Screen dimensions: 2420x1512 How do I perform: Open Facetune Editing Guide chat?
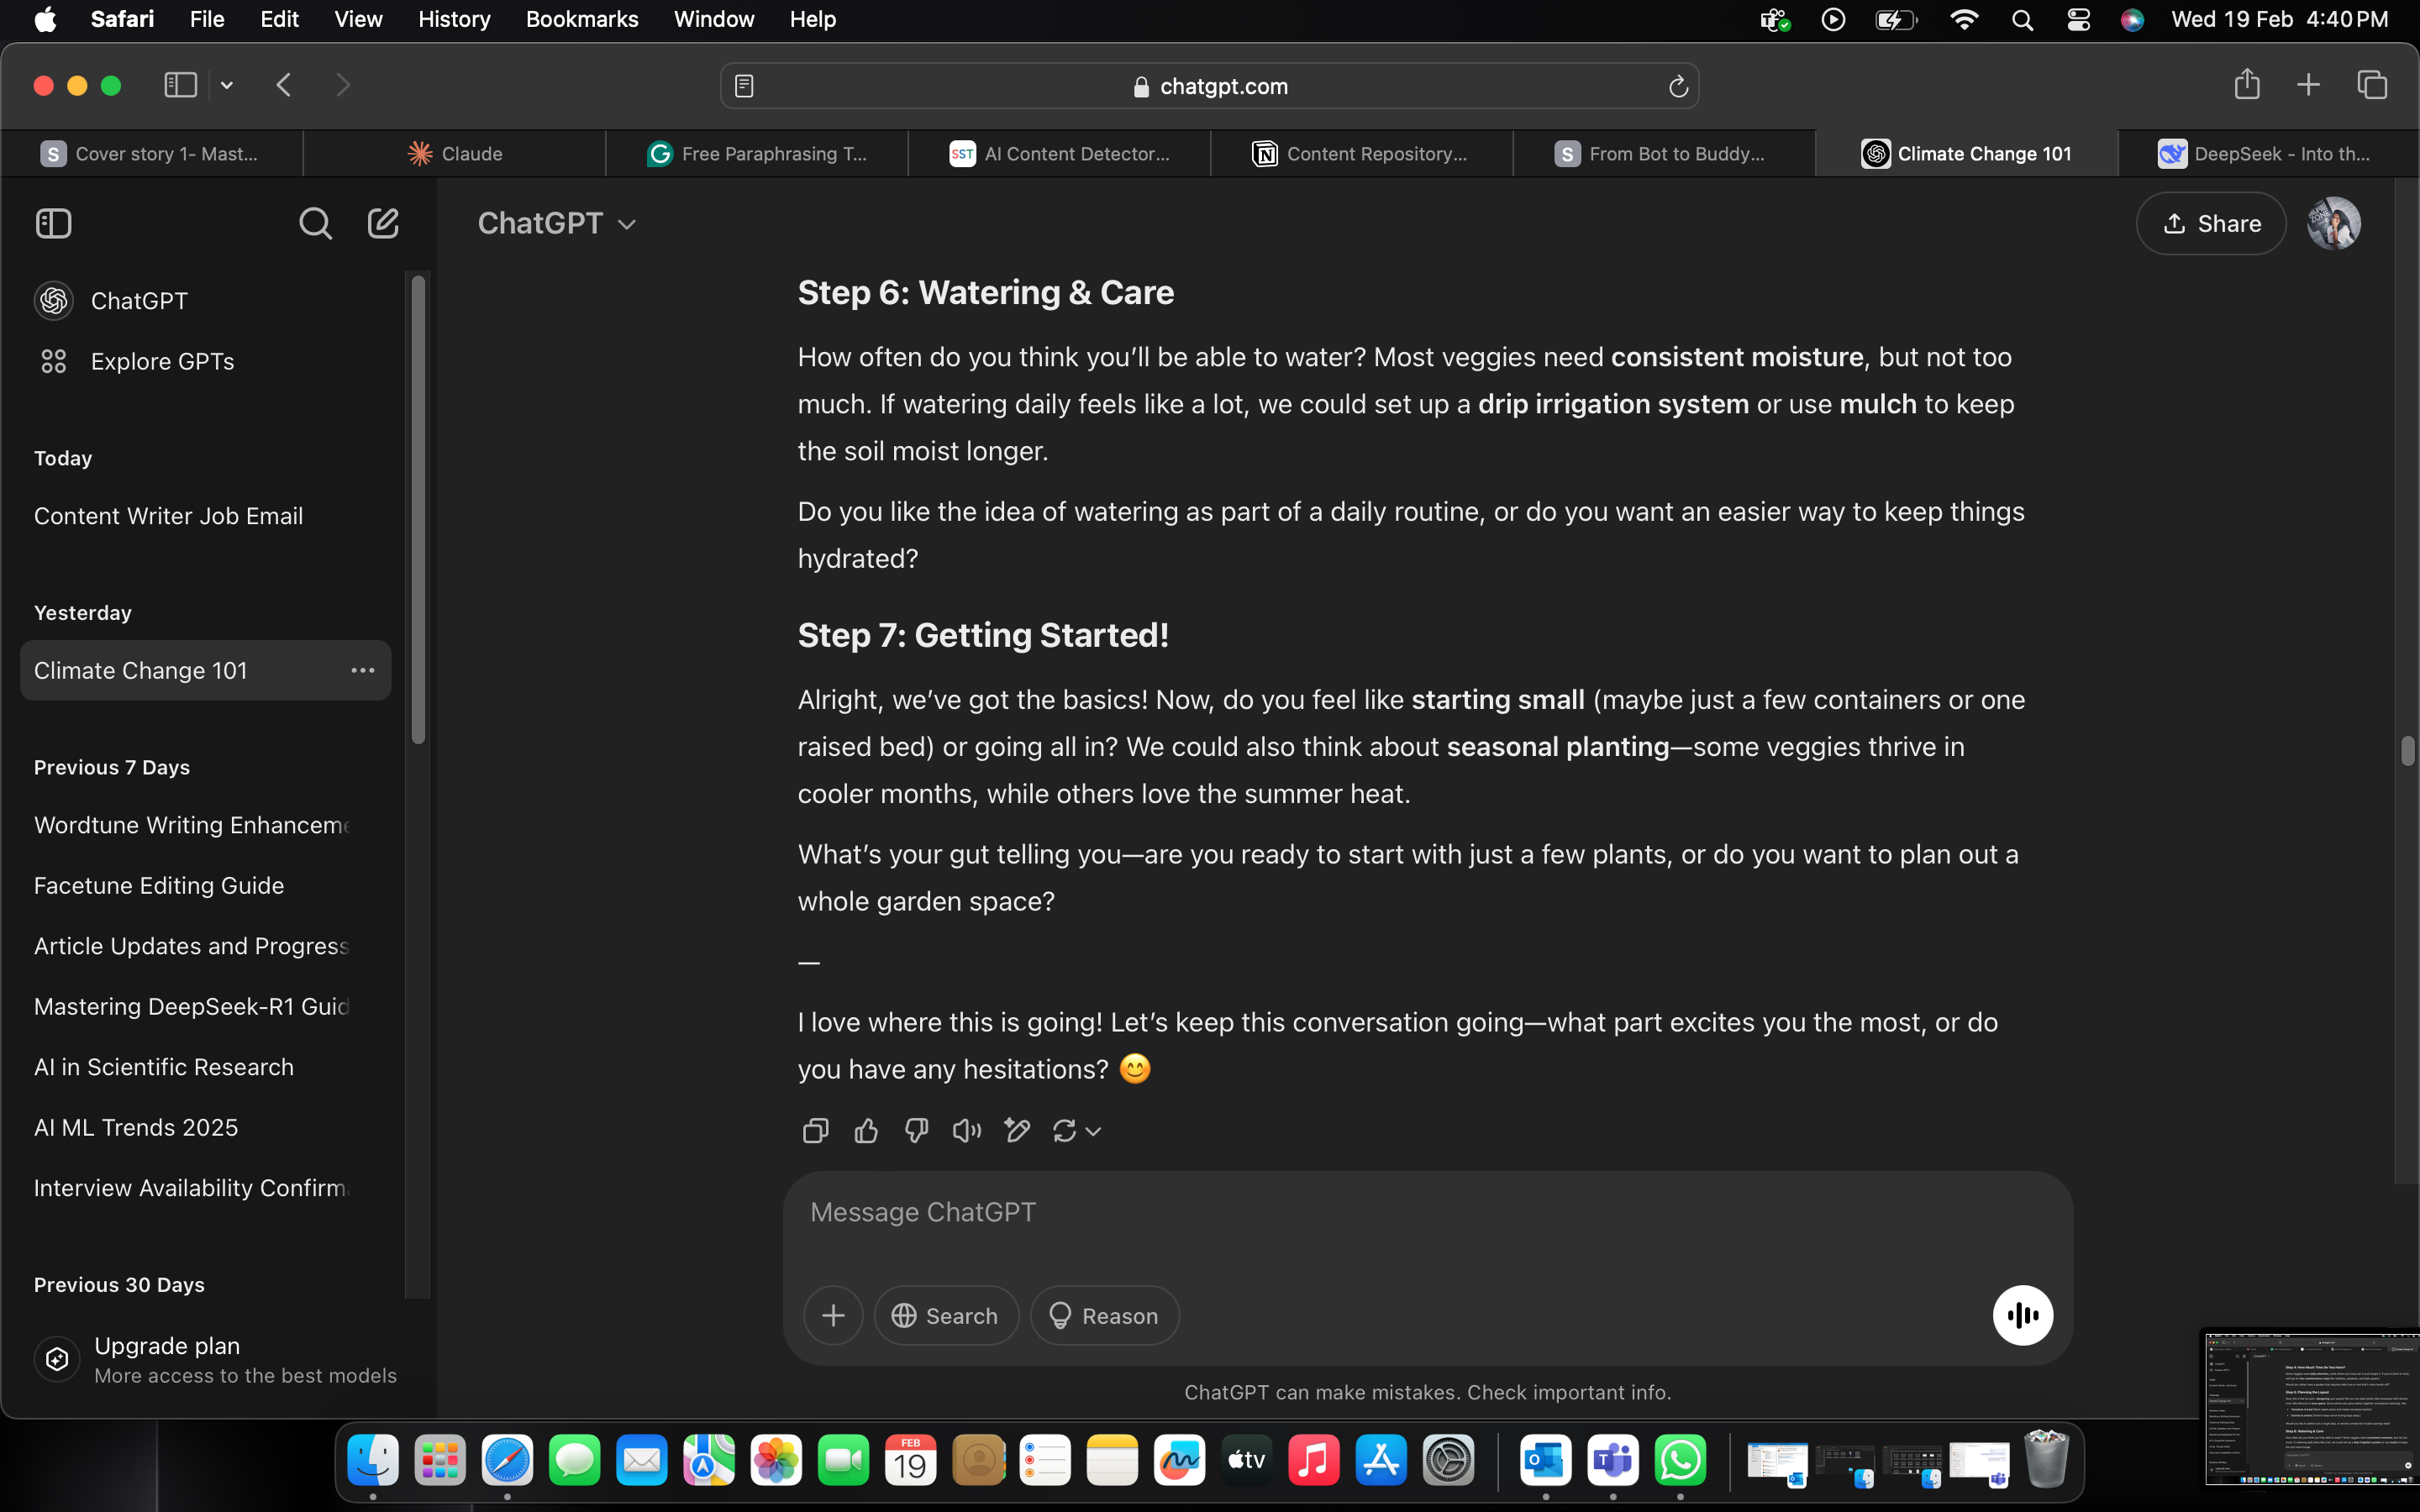205,885
